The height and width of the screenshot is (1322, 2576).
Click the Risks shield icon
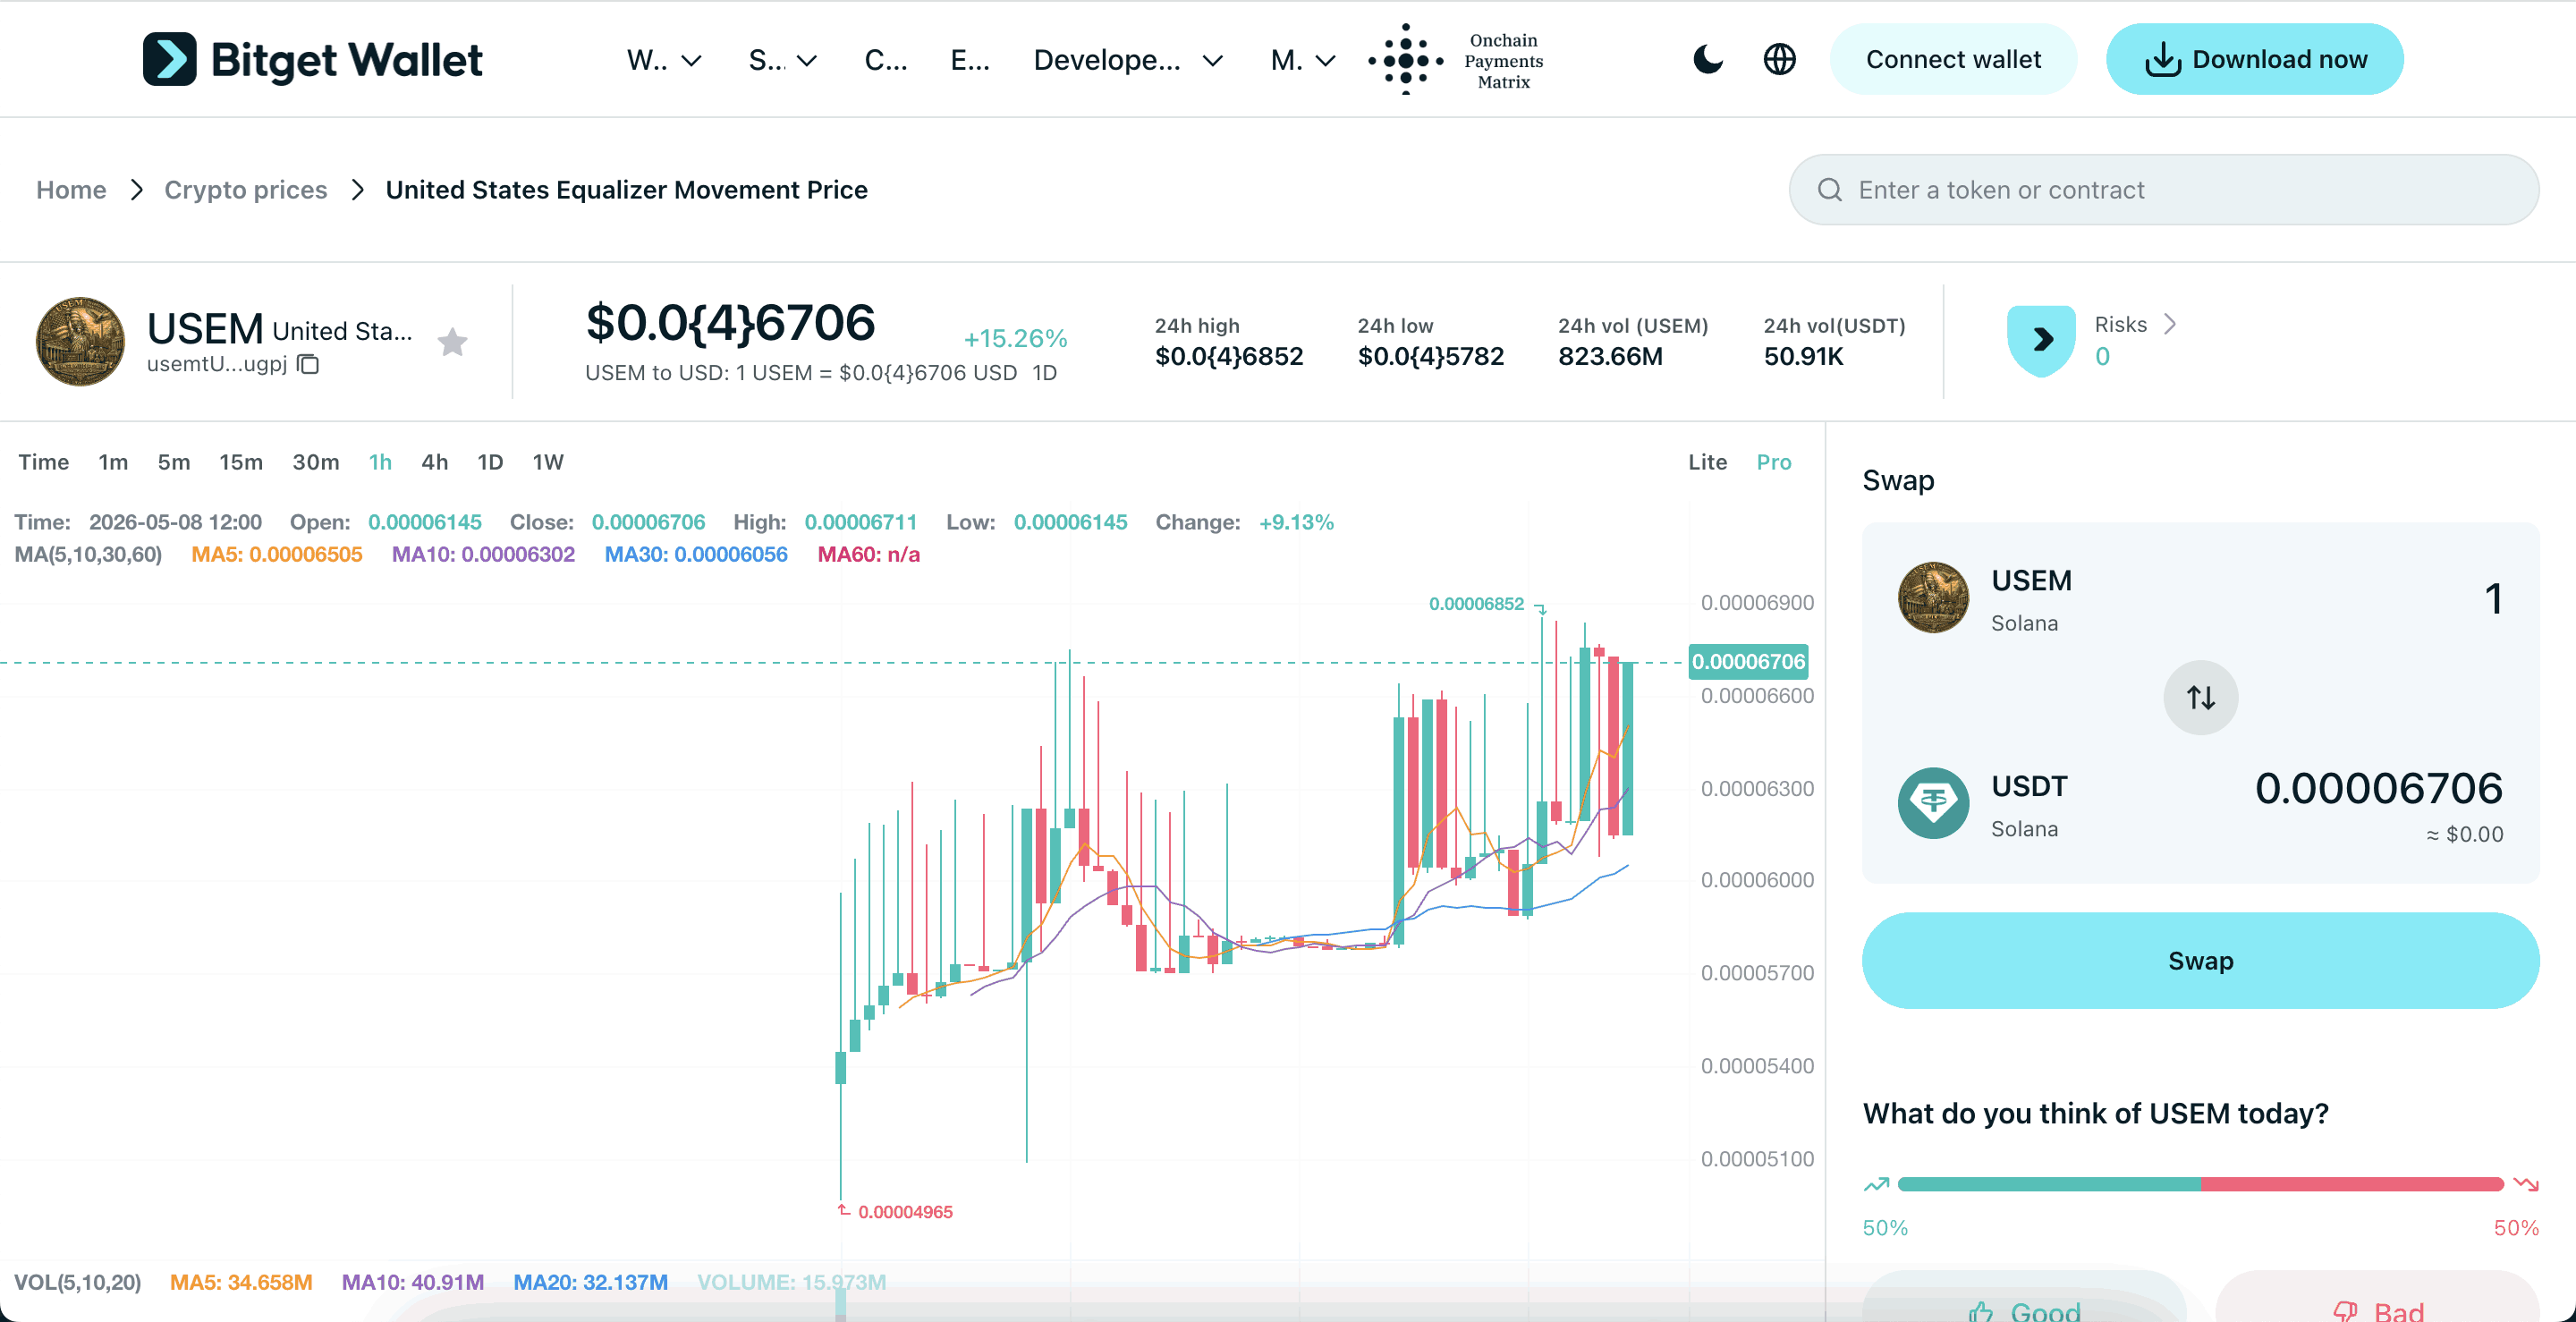point(2041,341)
